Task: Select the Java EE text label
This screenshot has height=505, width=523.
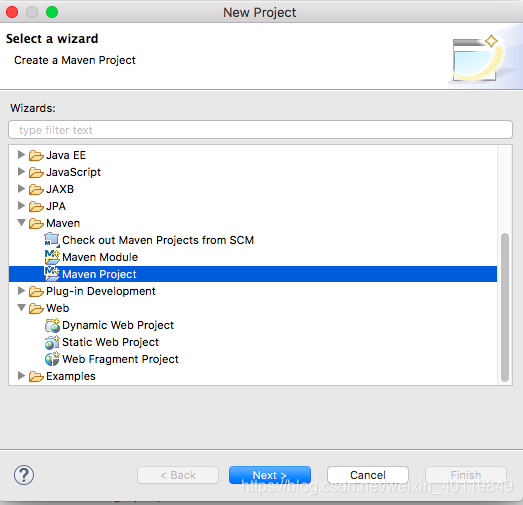Action: [66, 155]
